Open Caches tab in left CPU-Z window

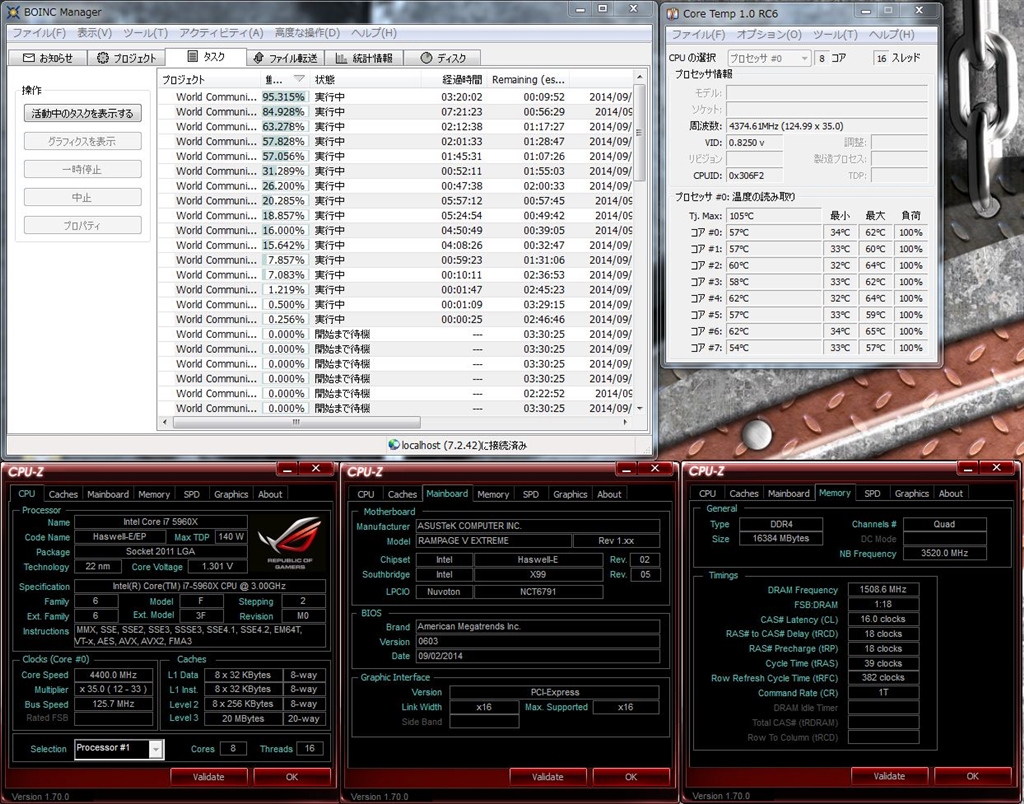tap(63, 494)
